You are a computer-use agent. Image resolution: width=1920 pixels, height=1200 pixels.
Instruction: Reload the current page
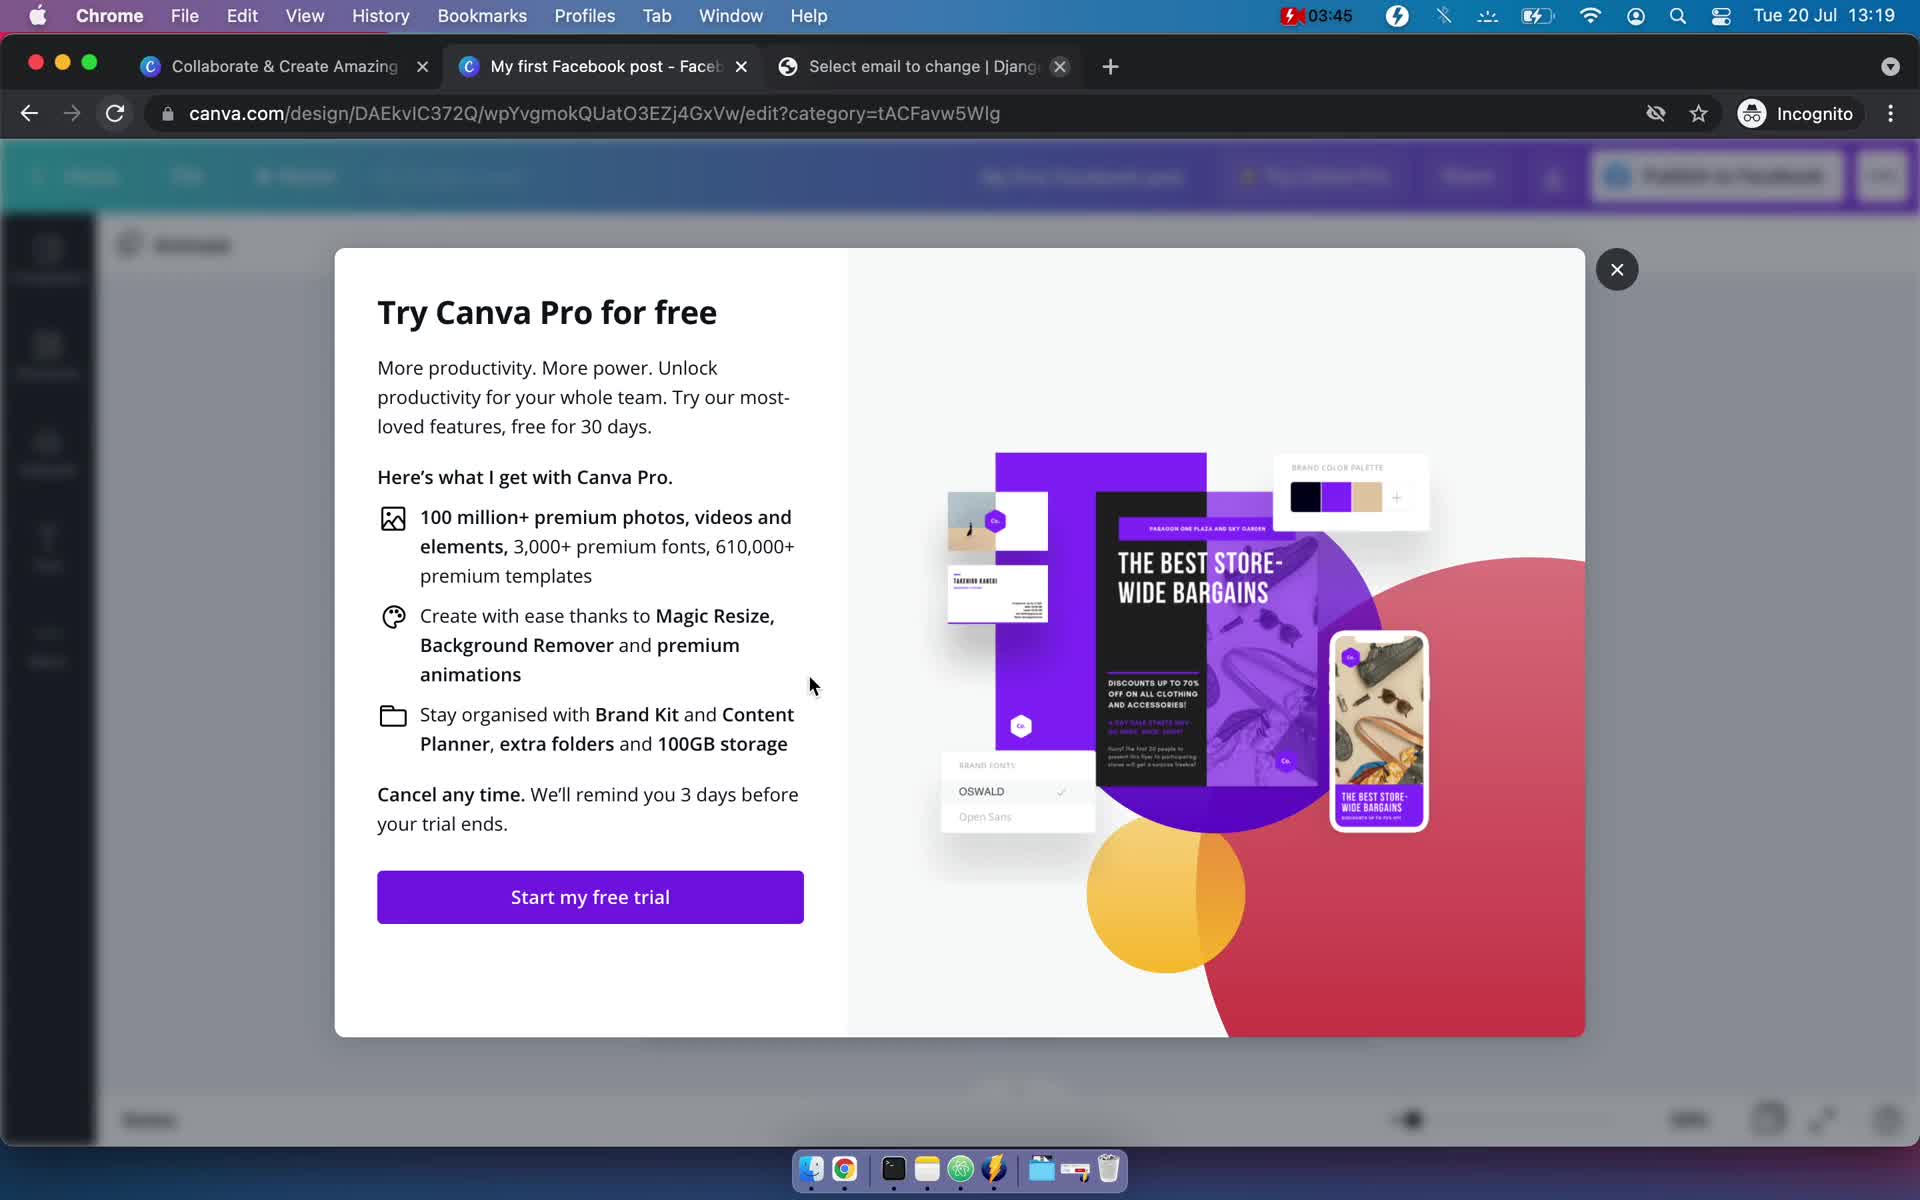click(115, 113)
